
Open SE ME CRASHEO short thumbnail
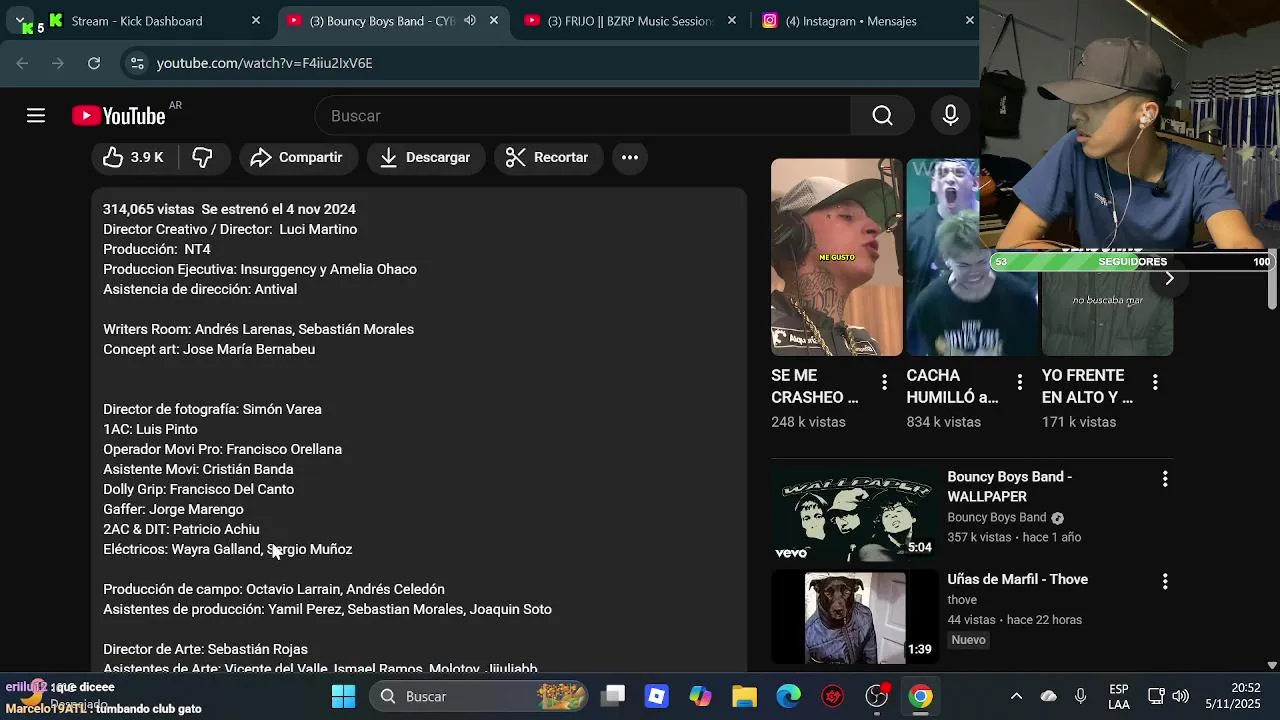coord(837,257)
